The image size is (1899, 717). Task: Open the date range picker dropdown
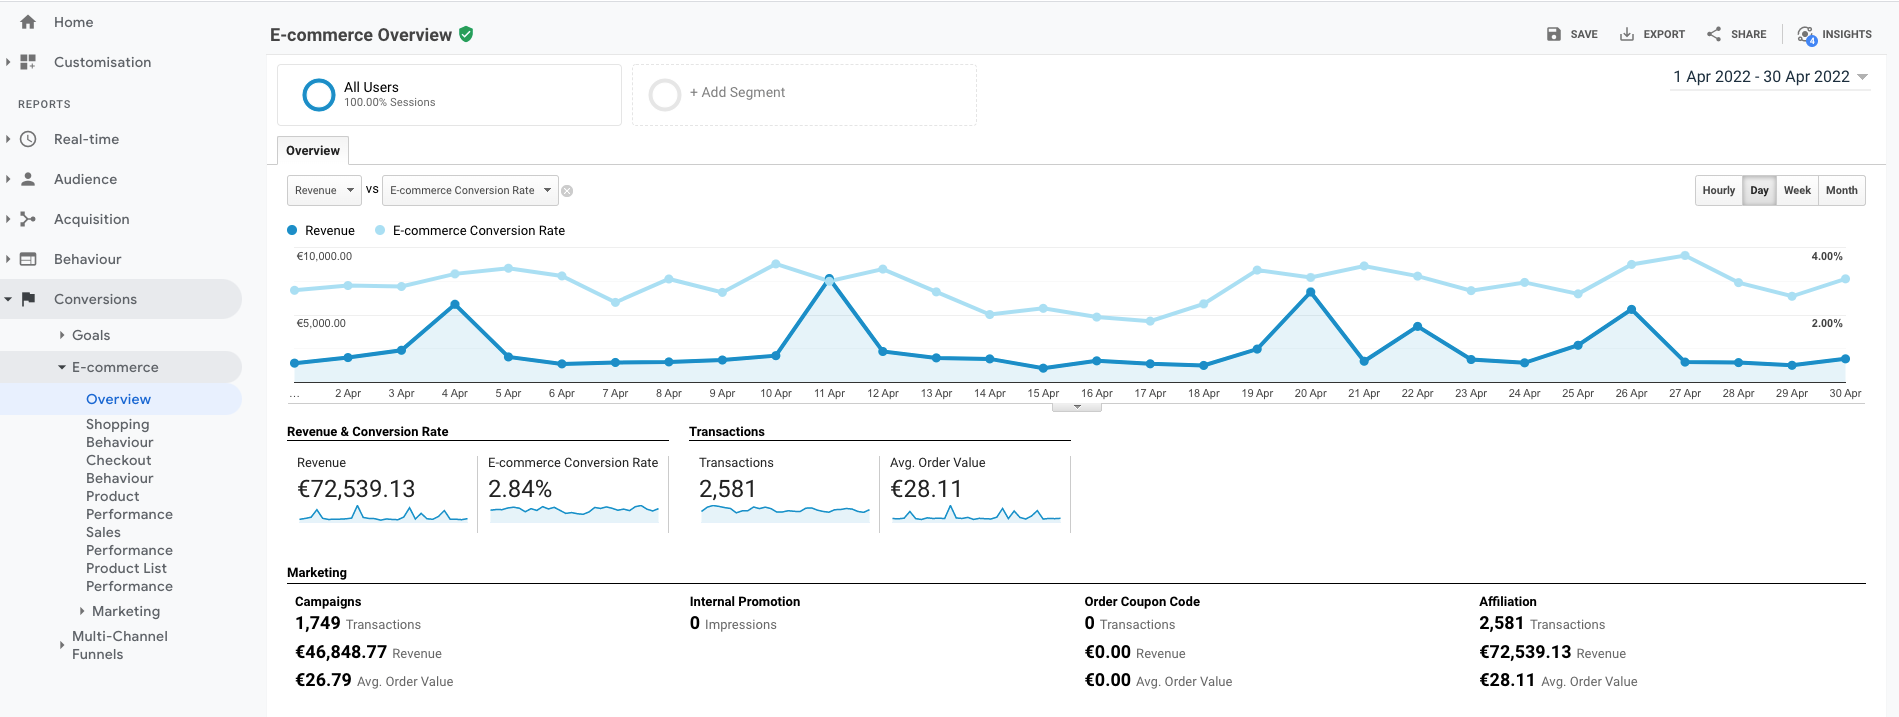coord(1770,77)
